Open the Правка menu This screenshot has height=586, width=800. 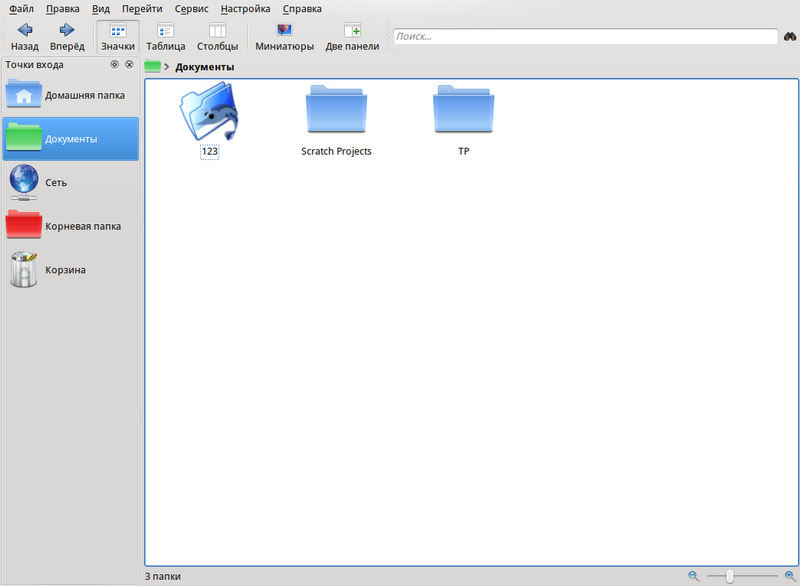62,9
